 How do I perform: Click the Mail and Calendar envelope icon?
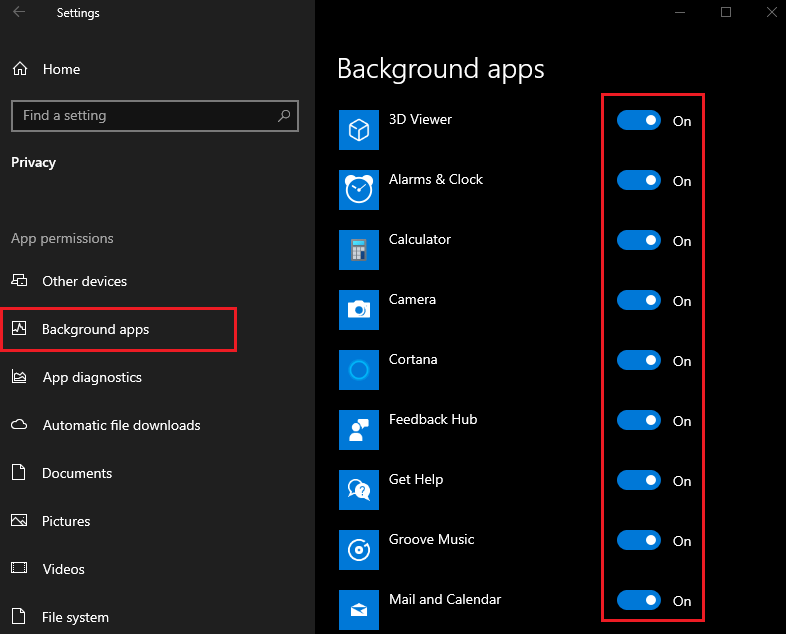(x=359, y=609)
